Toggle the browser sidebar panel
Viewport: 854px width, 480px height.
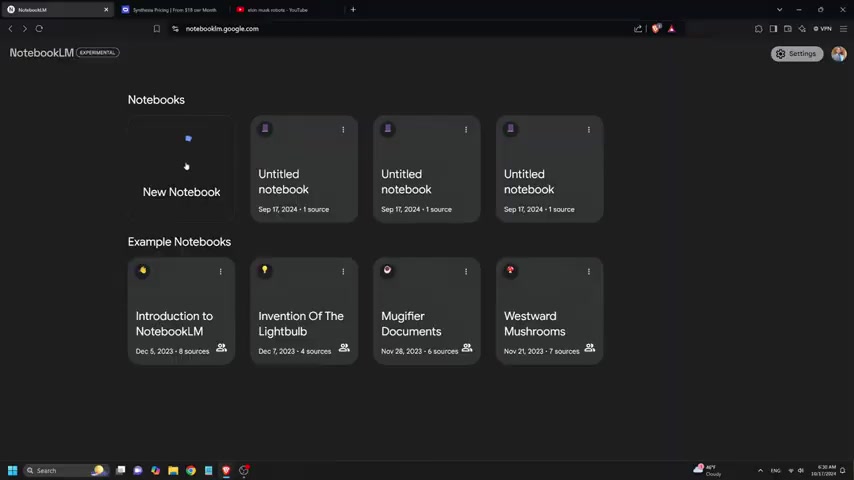point(773,29)
